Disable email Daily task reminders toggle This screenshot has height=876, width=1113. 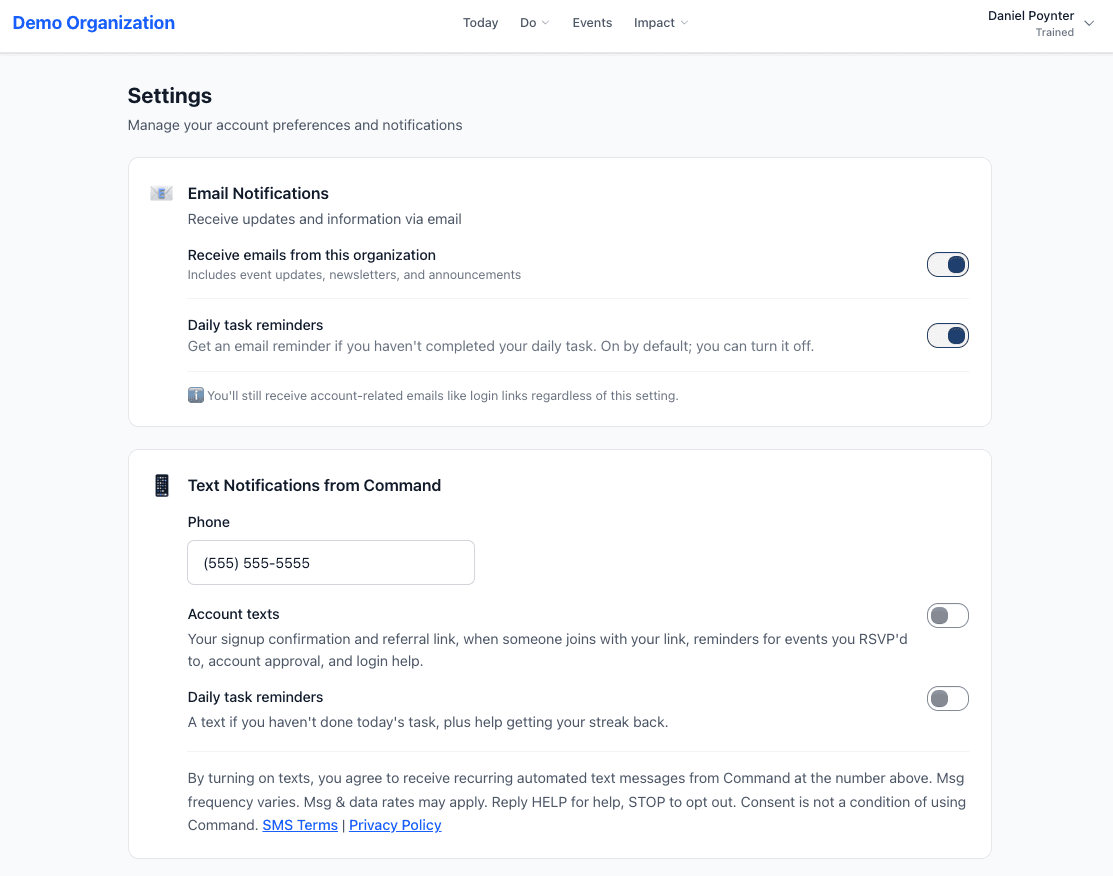tap(948, 335)
